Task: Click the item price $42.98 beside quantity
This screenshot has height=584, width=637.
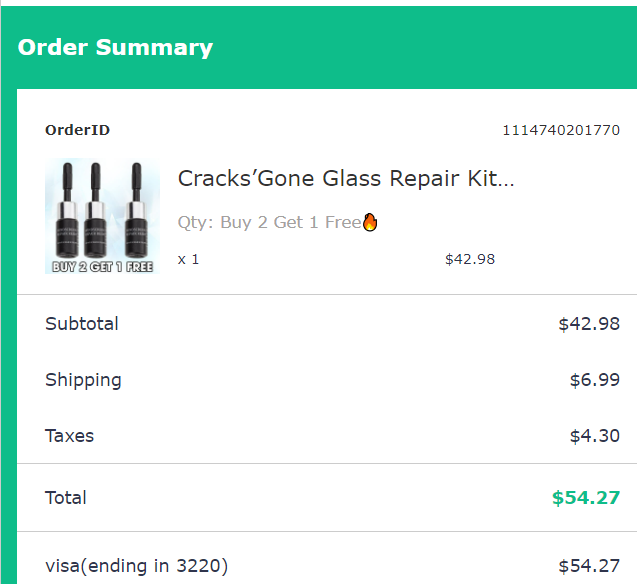Action: (x=470, y=259)
